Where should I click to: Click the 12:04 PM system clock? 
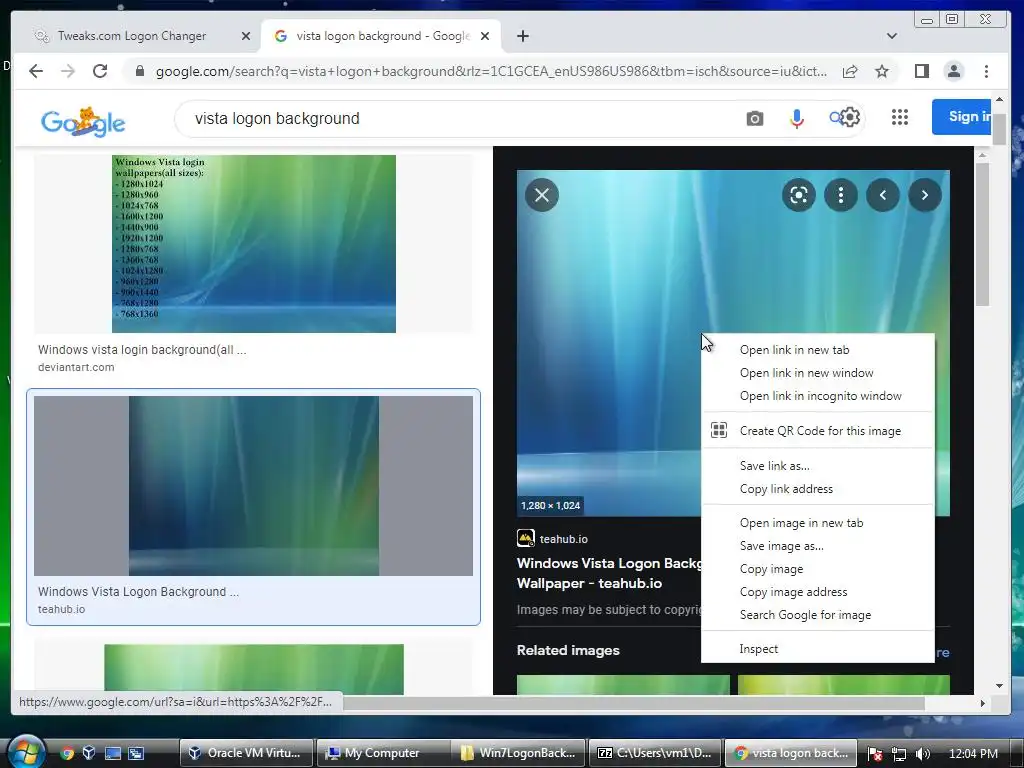tap(973, 753)
